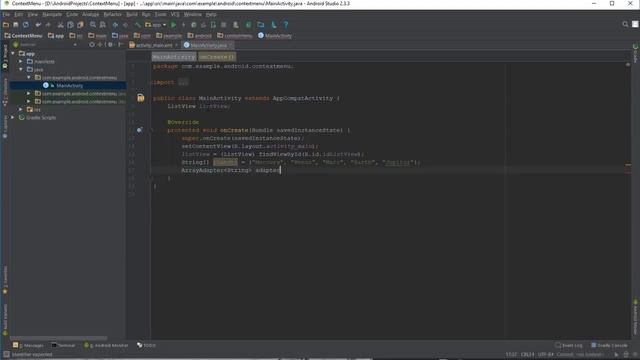640x360 pixels.
Task: Click the Make Project hammer icon
Action: (x=138, y=25)
